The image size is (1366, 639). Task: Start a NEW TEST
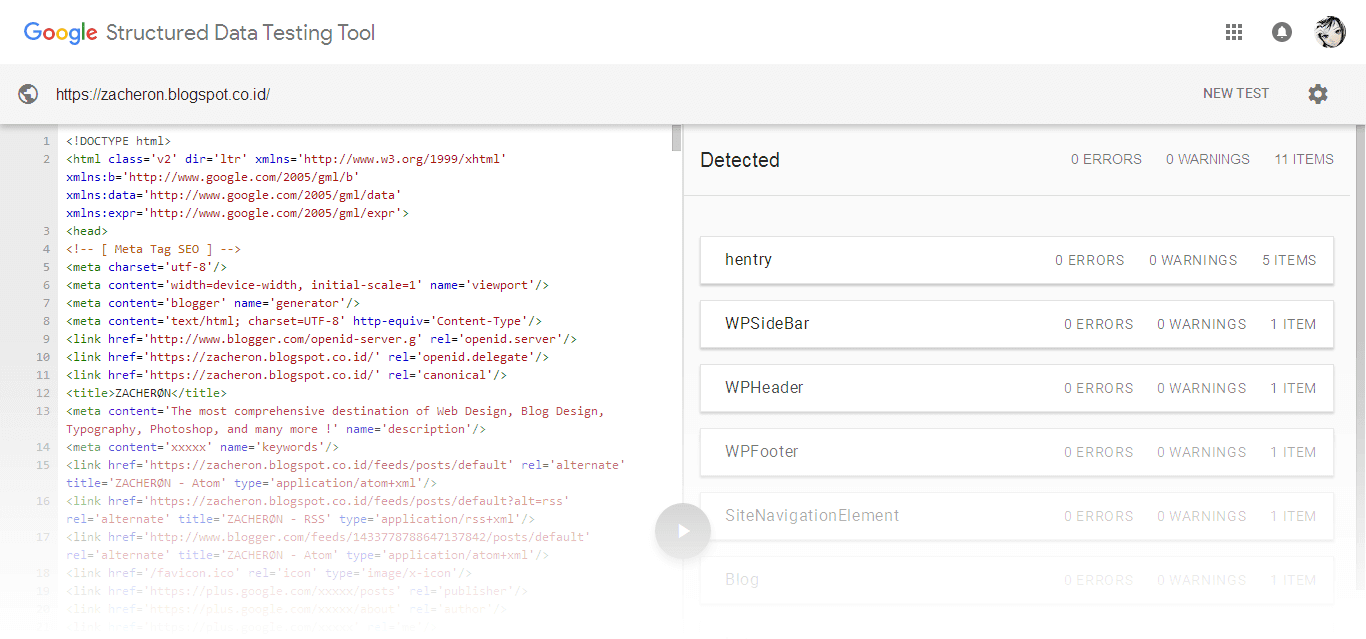1236,93
